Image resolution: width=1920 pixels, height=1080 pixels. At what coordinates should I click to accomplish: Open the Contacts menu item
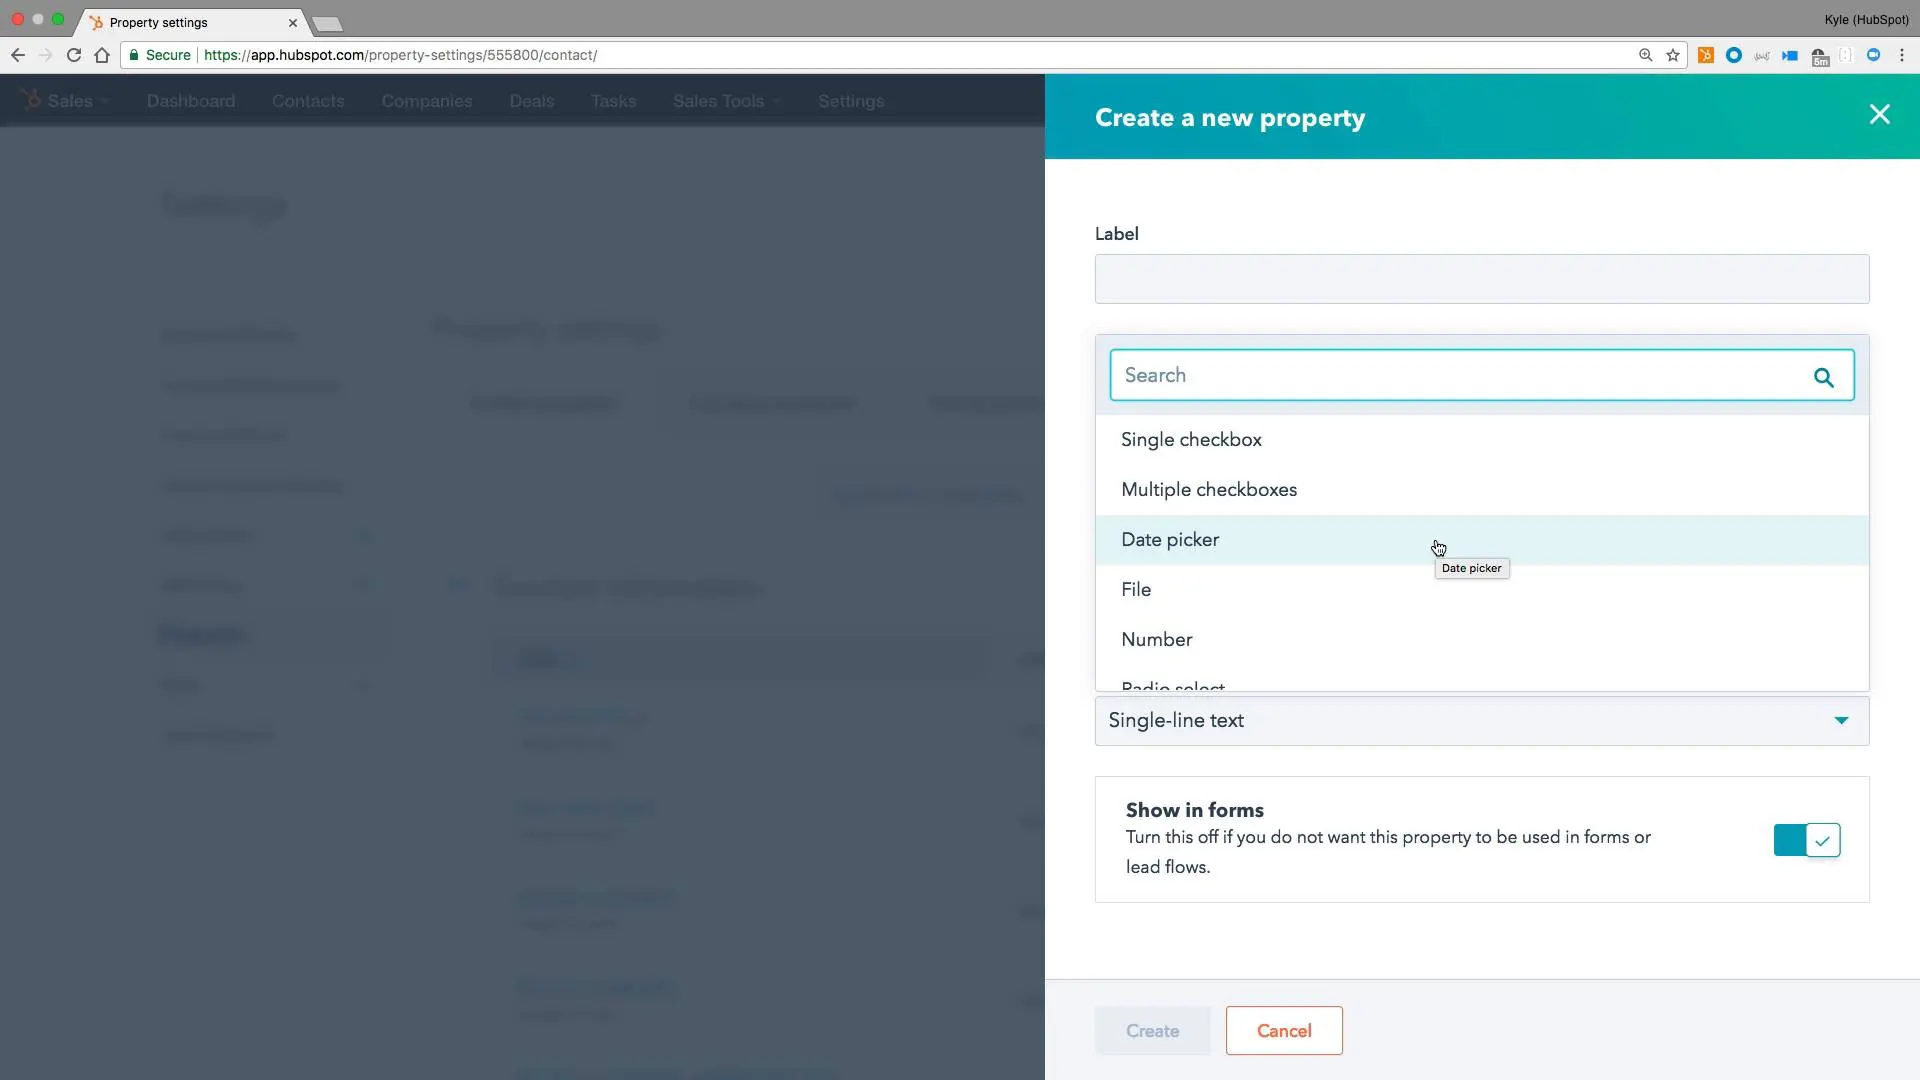(x=308, y=100)
